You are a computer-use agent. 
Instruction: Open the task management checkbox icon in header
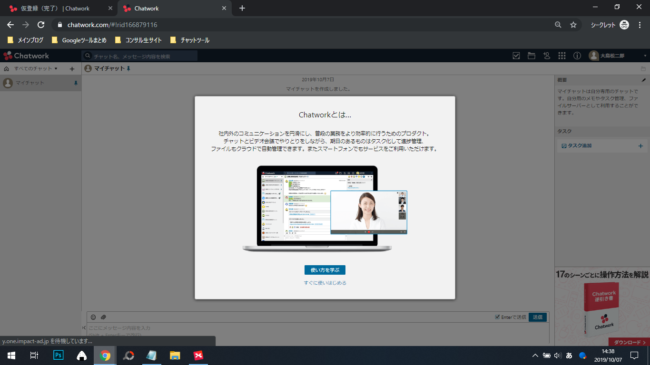516,56
